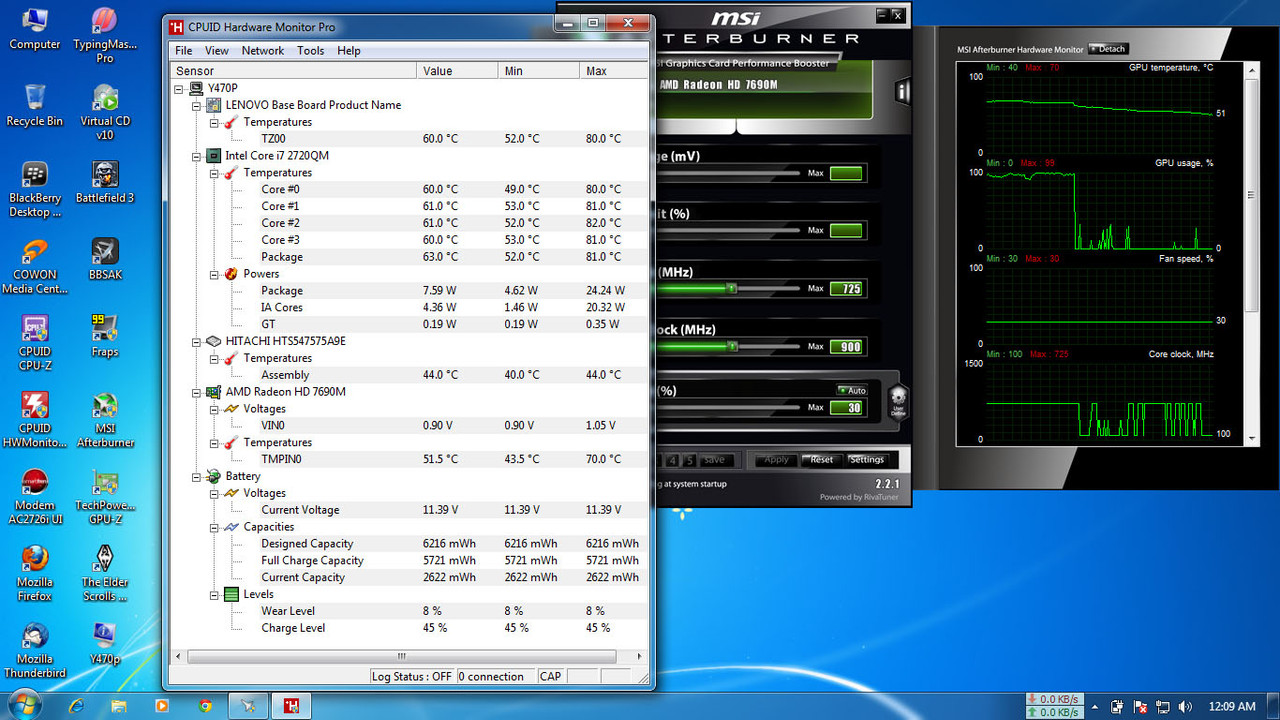Launch MSI Afterburner desktop shortcut

click(x=105, y=420)
